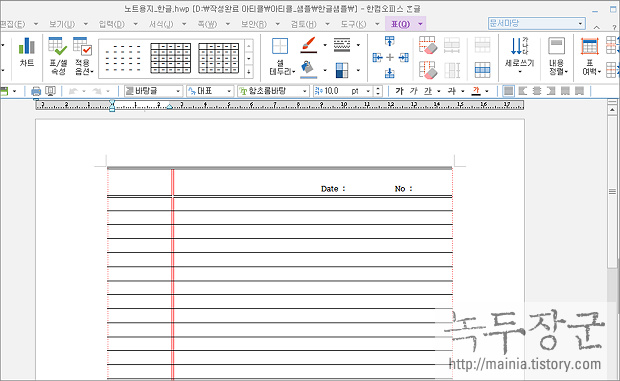The width and height of the screenshot is (620, 381).
Task: Pick the border color brush tool
Action: [x=309, y=45]
